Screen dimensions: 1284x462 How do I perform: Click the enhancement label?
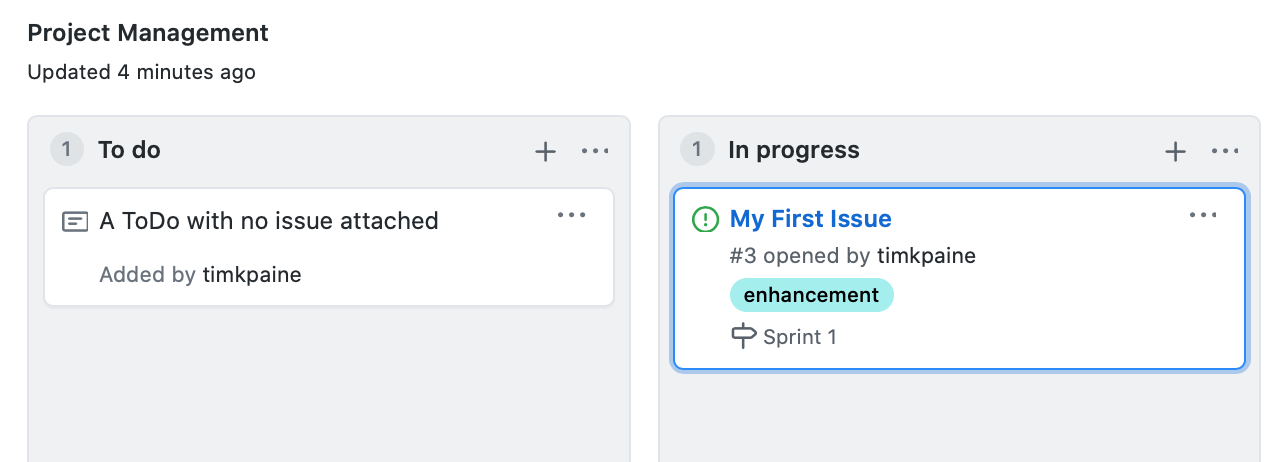point(811,295)
